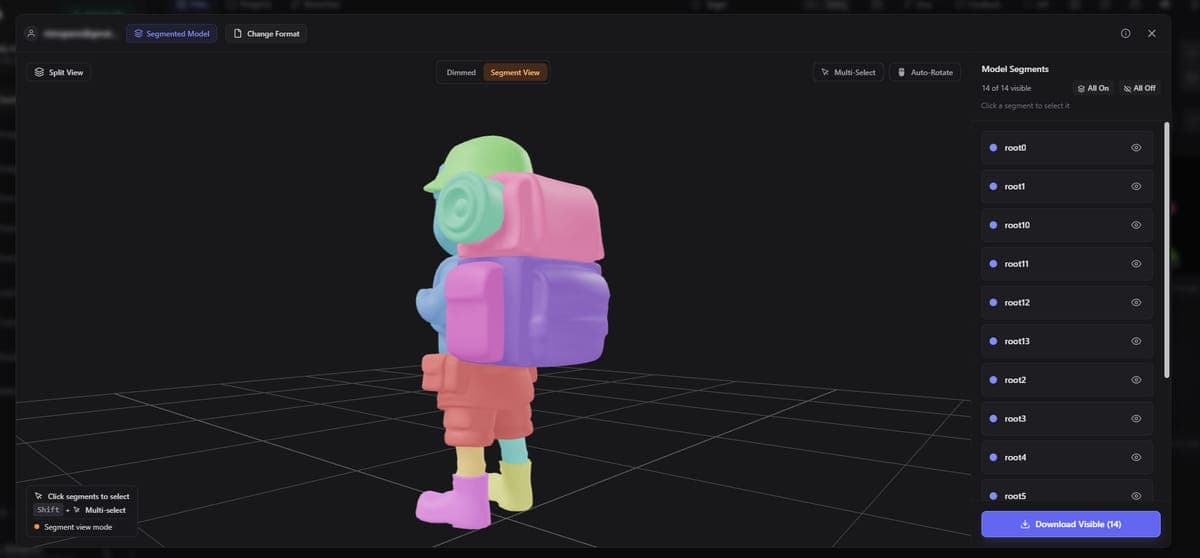Click the Change Format button

coord(266,34)
